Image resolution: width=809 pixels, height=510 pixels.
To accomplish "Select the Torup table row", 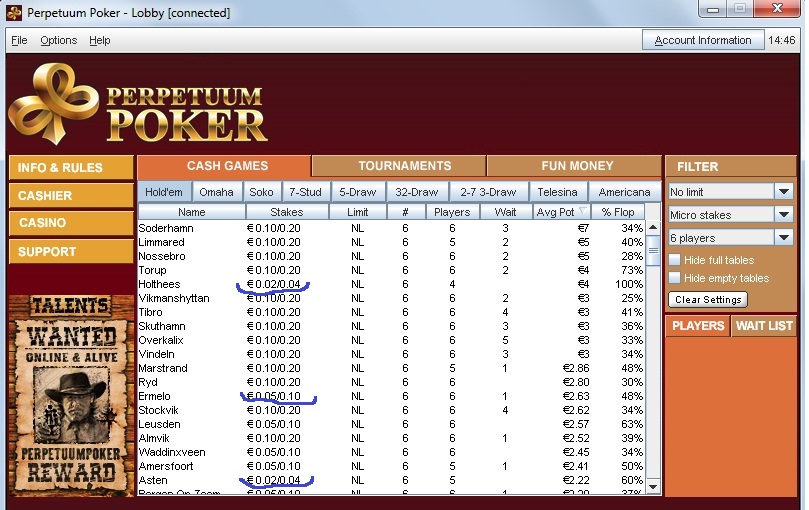I will coord(391,270).
